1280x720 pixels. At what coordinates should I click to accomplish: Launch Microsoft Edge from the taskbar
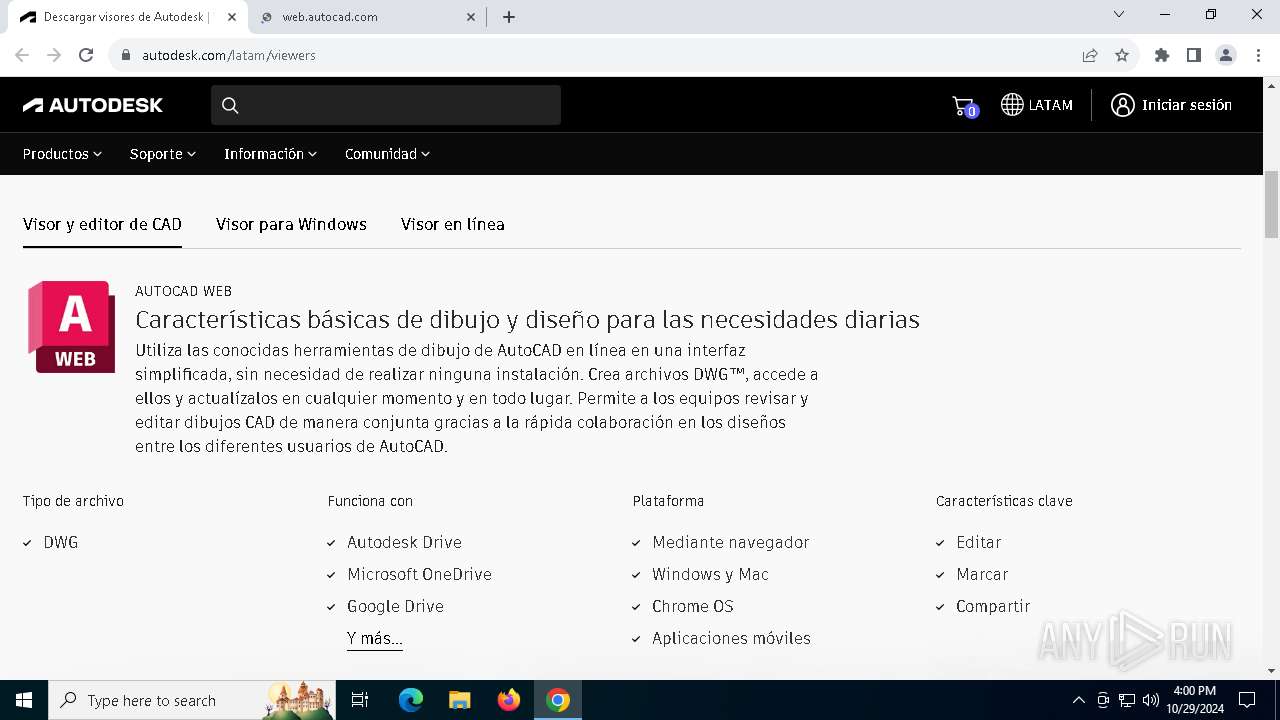(410, 700)
